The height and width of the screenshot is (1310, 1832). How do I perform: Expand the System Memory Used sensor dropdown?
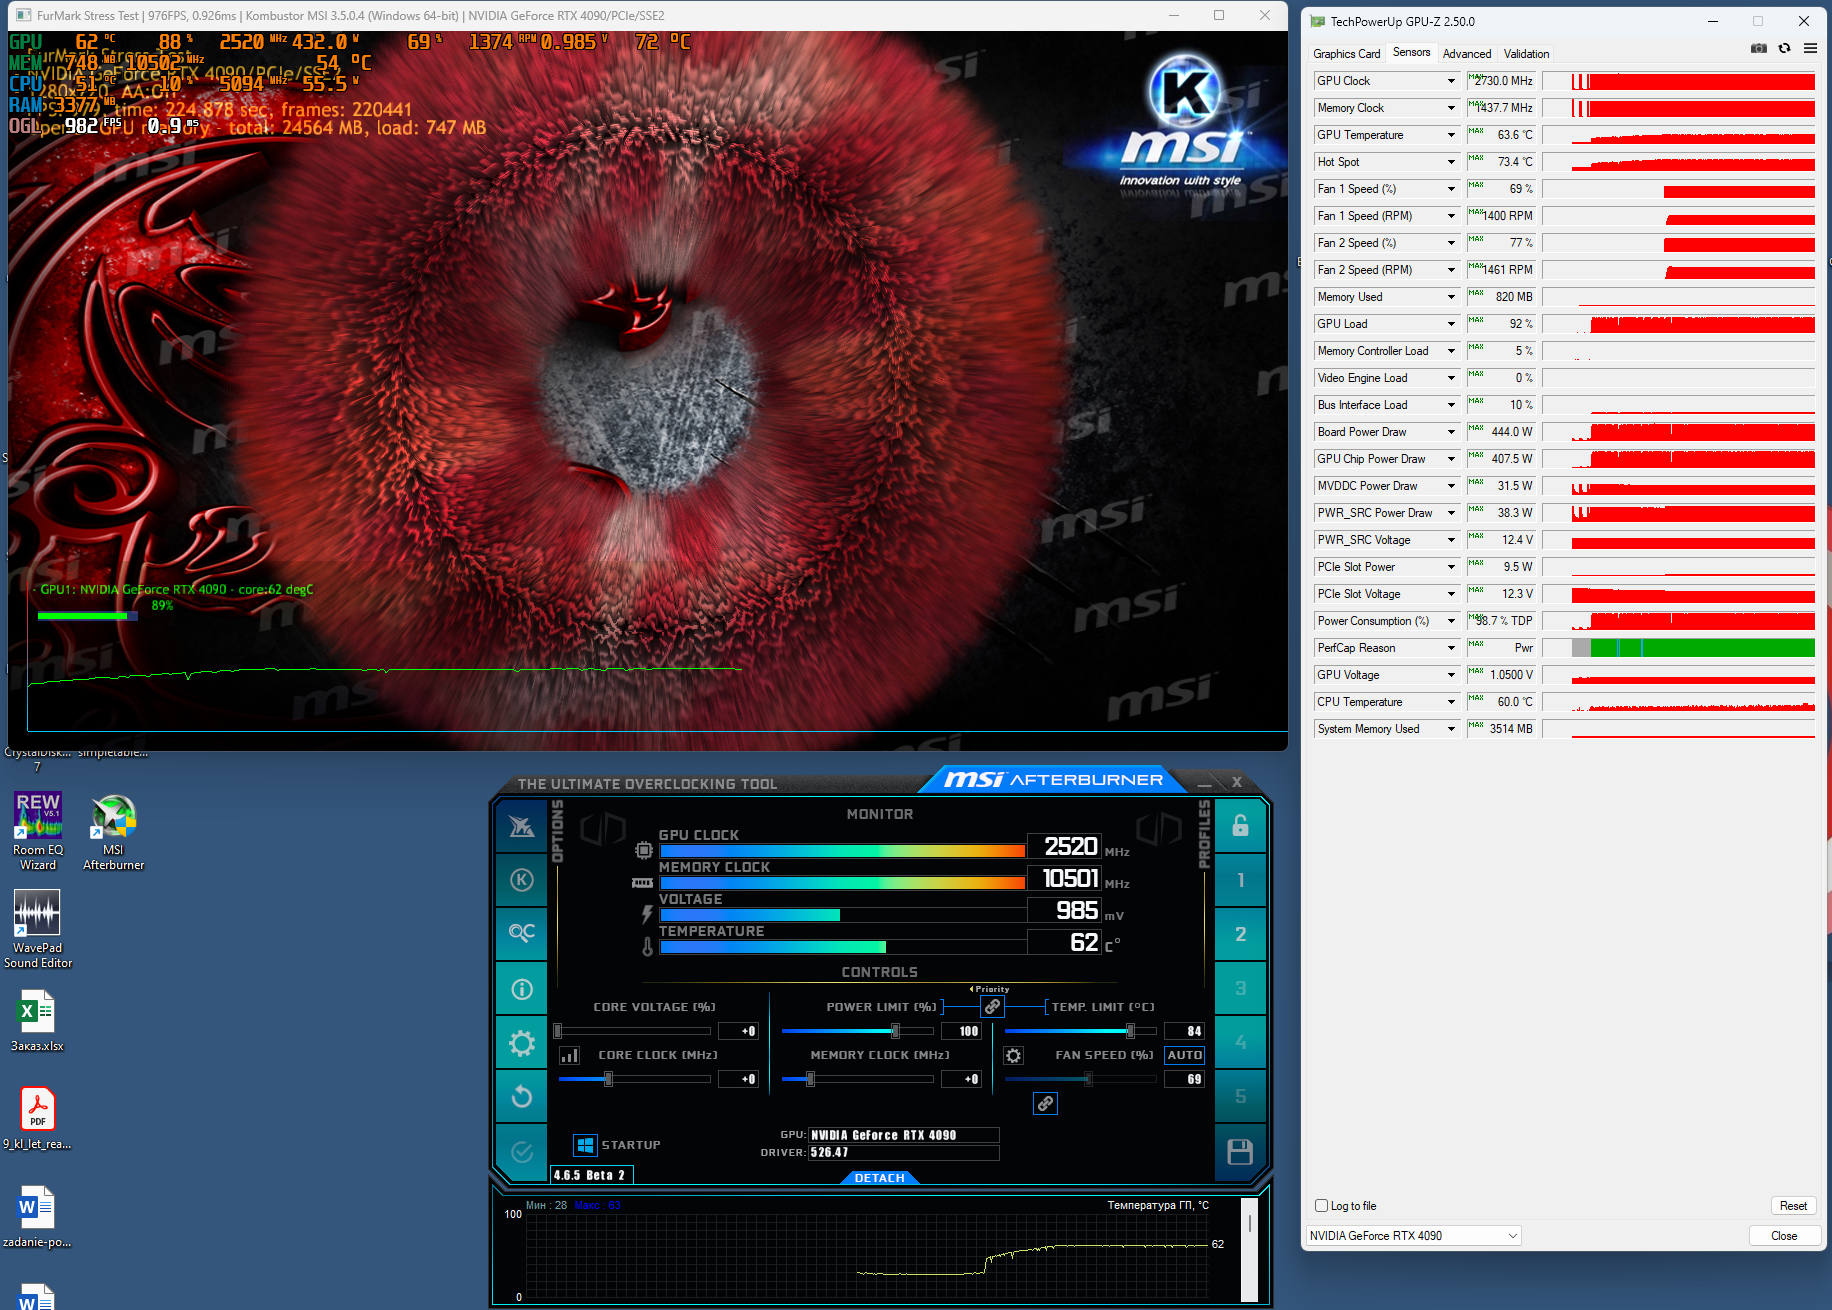[x=1451, y=729]
